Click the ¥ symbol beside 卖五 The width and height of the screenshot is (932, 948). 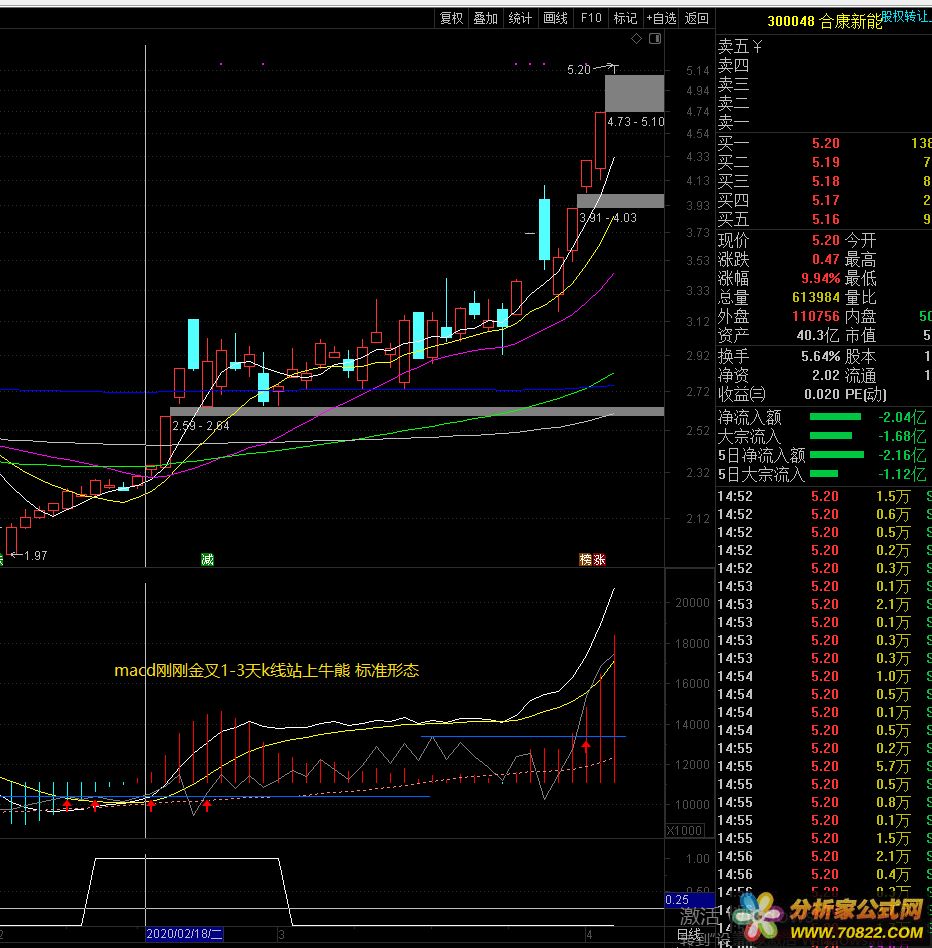[x=757, y=46]
